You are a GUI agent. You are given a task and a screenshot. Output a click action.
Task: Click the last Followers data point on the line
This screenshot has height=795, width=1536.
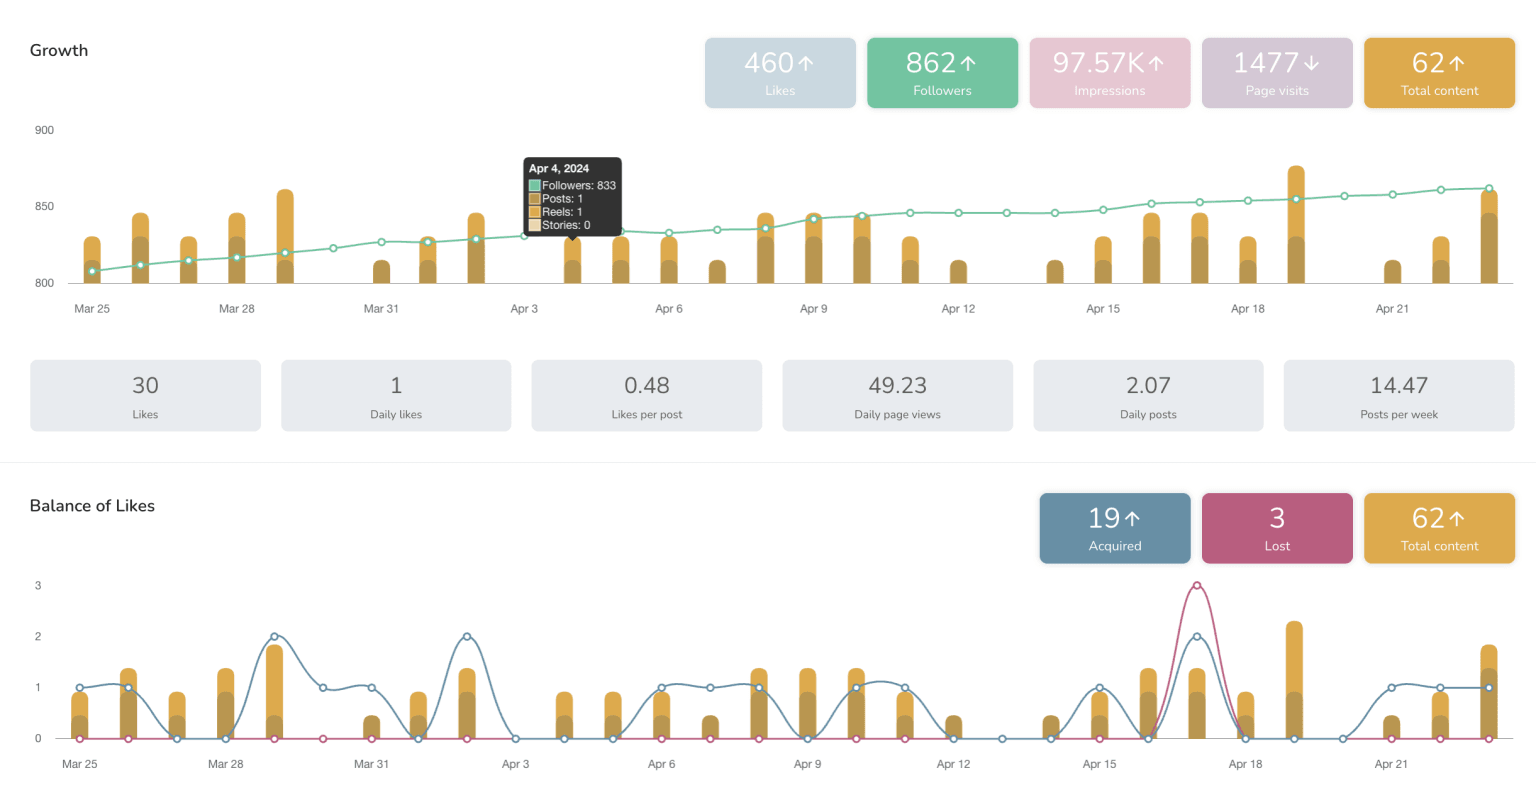point(1489,188)
